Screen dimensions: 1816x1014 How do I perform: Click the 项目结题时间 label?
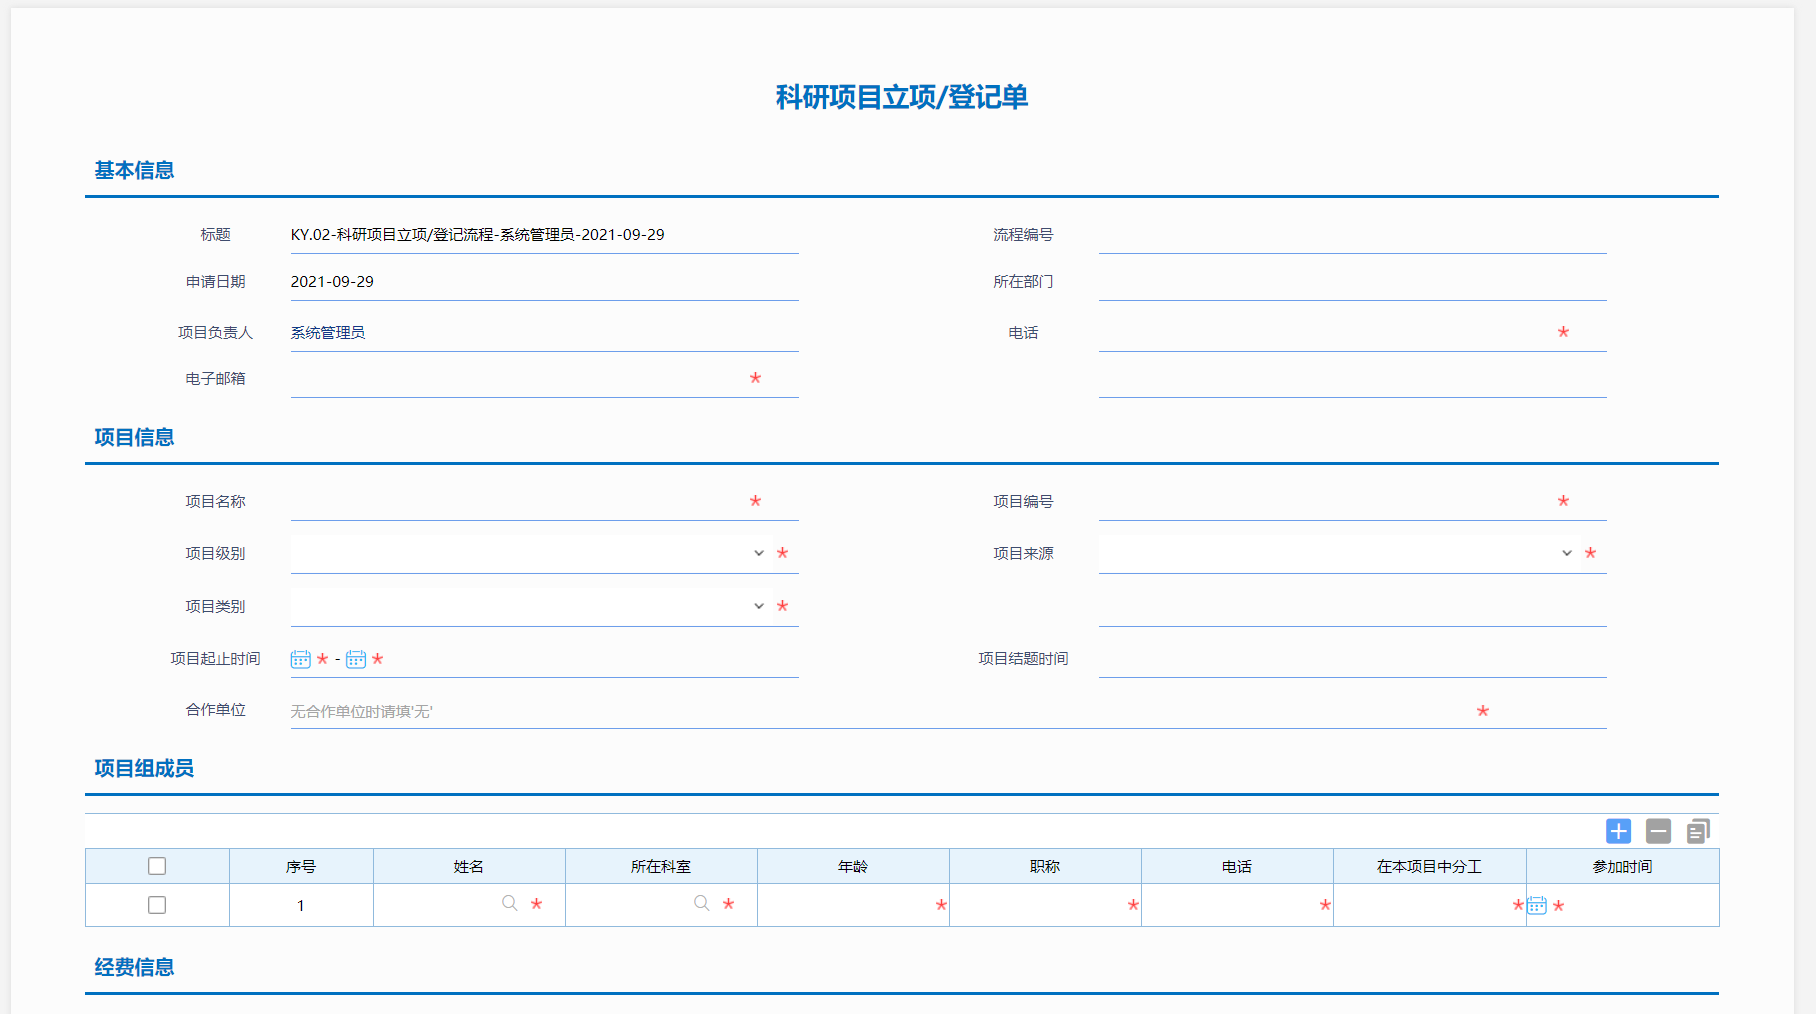1023,659
